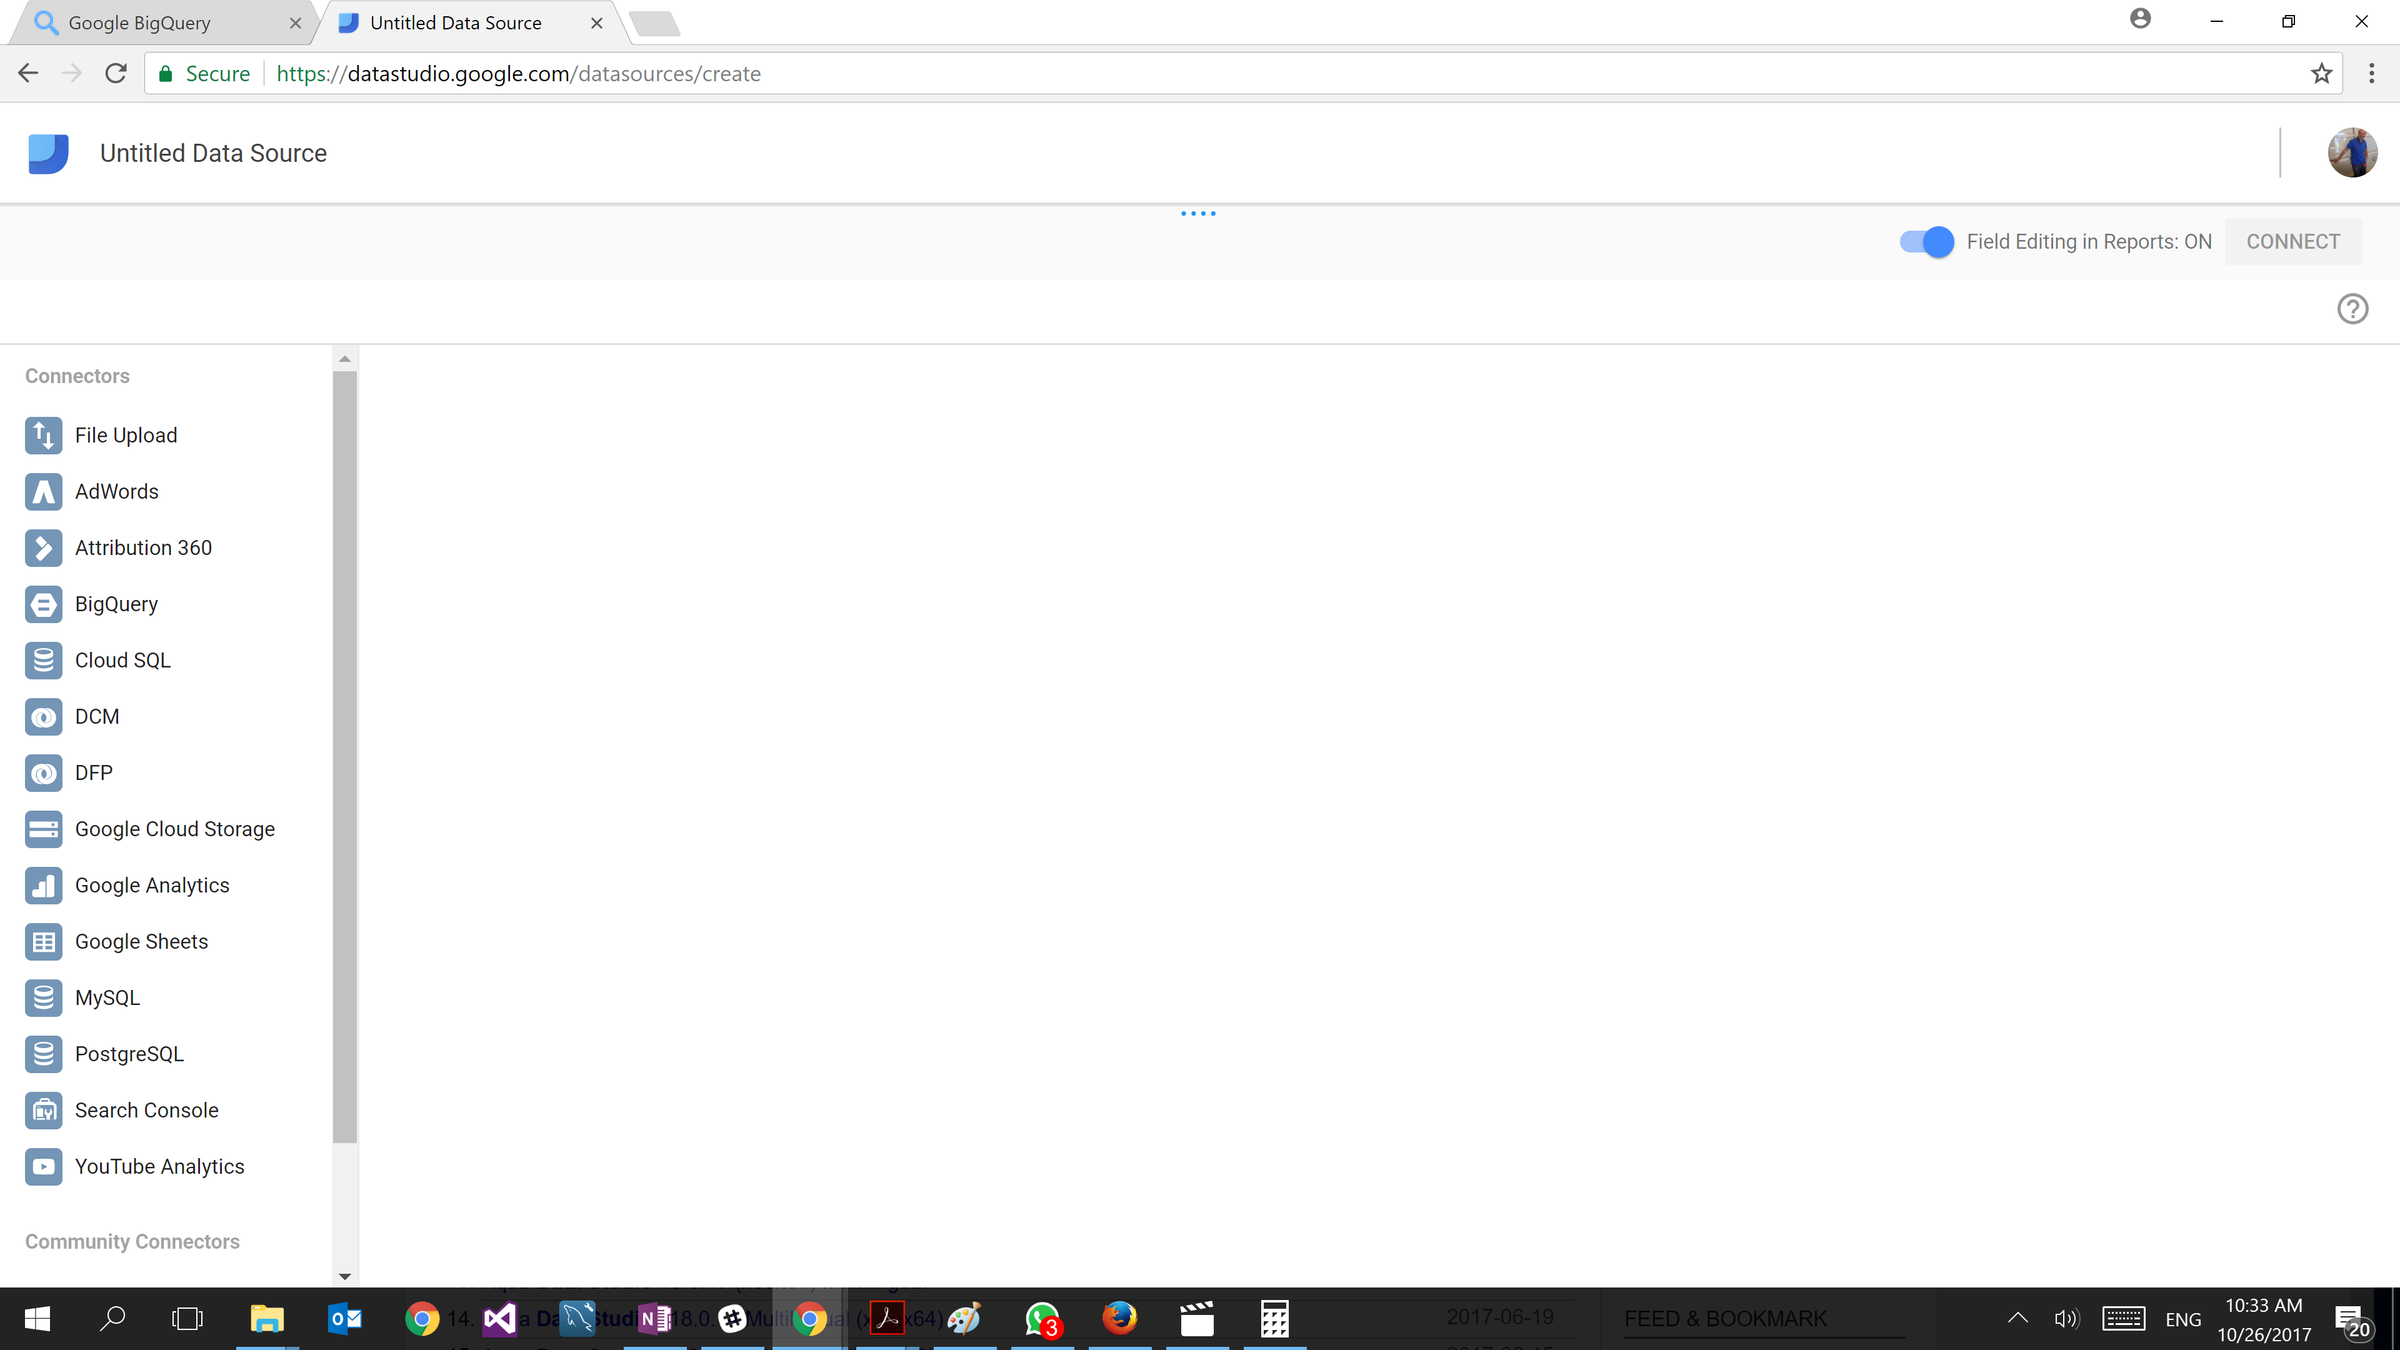The image size is (2400, 1350).
Task: Click the BigQuery connector icon
Action: pyautogui.click(x=43, y=604)
